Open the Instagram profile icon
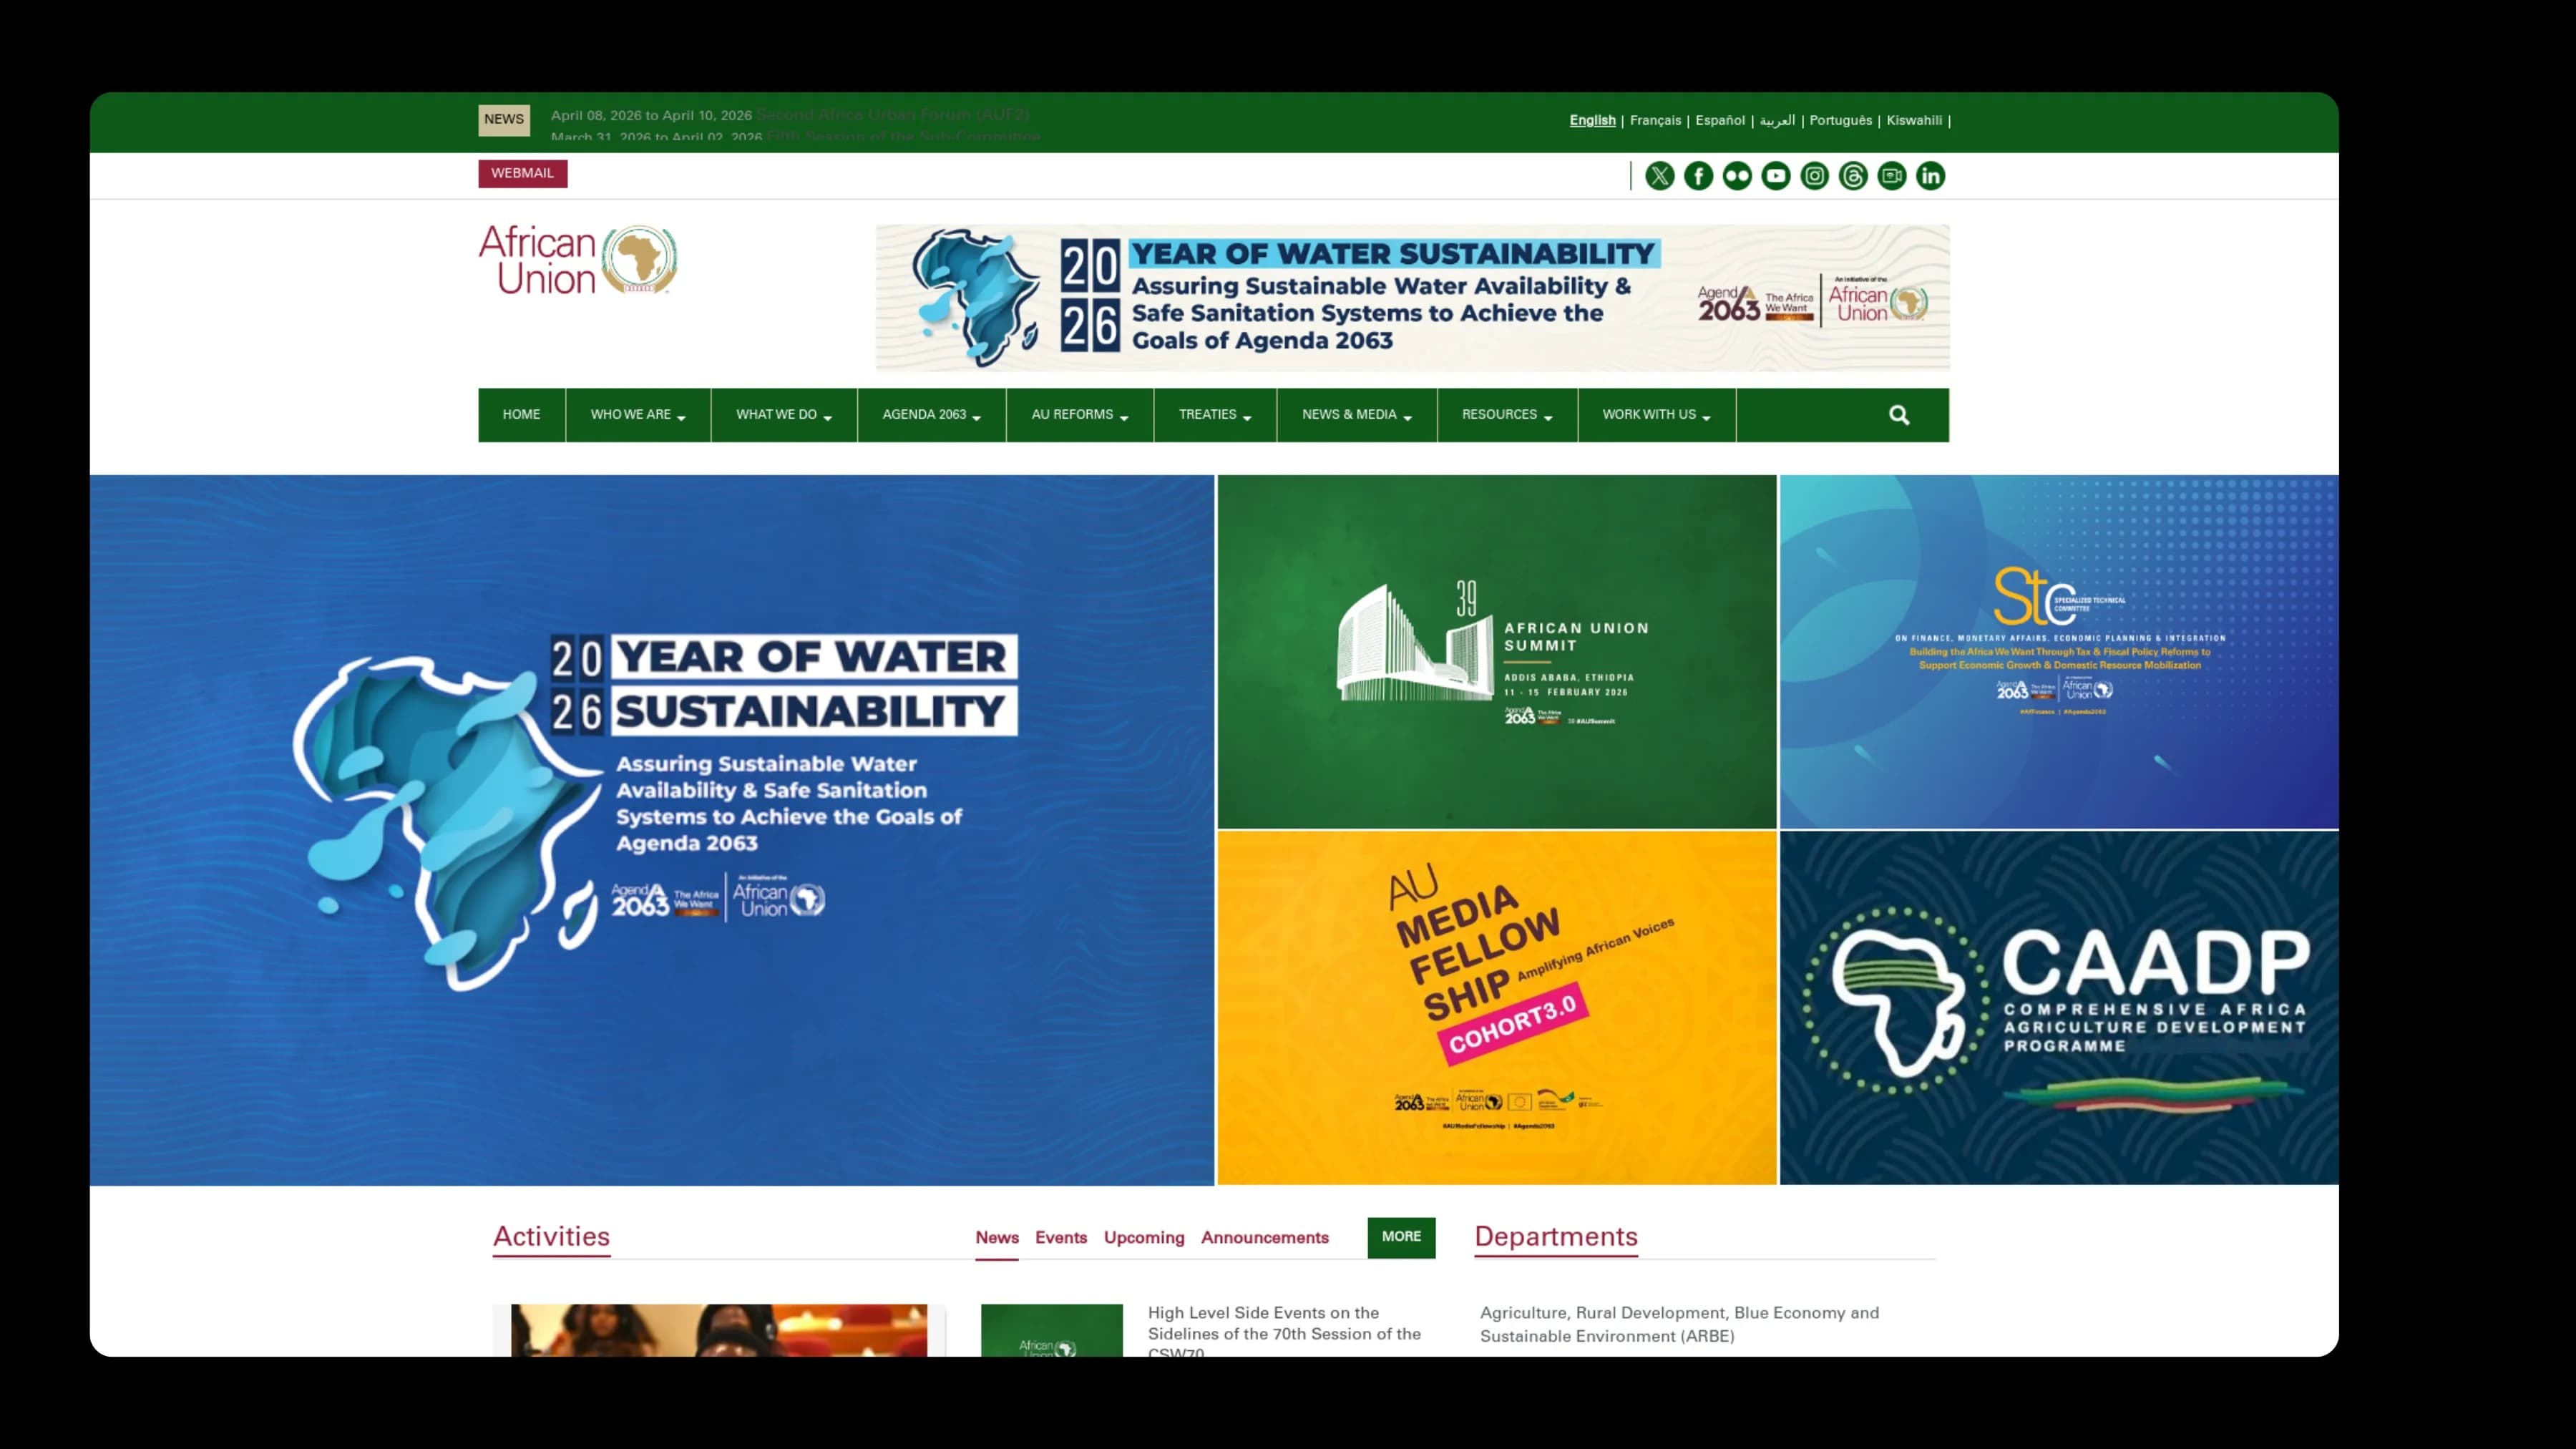The height and width of the screenshot is (1449, 2576). pyautogui.click(x=1814, y=176)
